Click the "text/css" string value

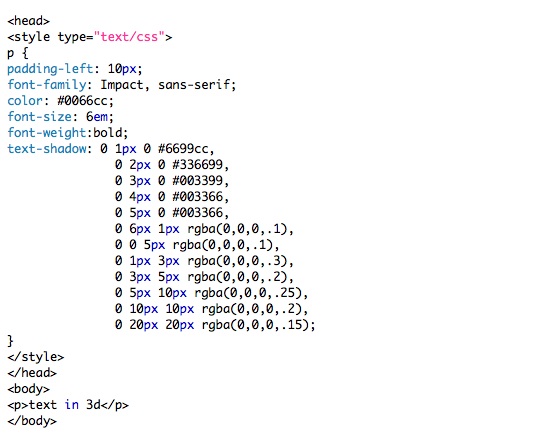[129, 37]
